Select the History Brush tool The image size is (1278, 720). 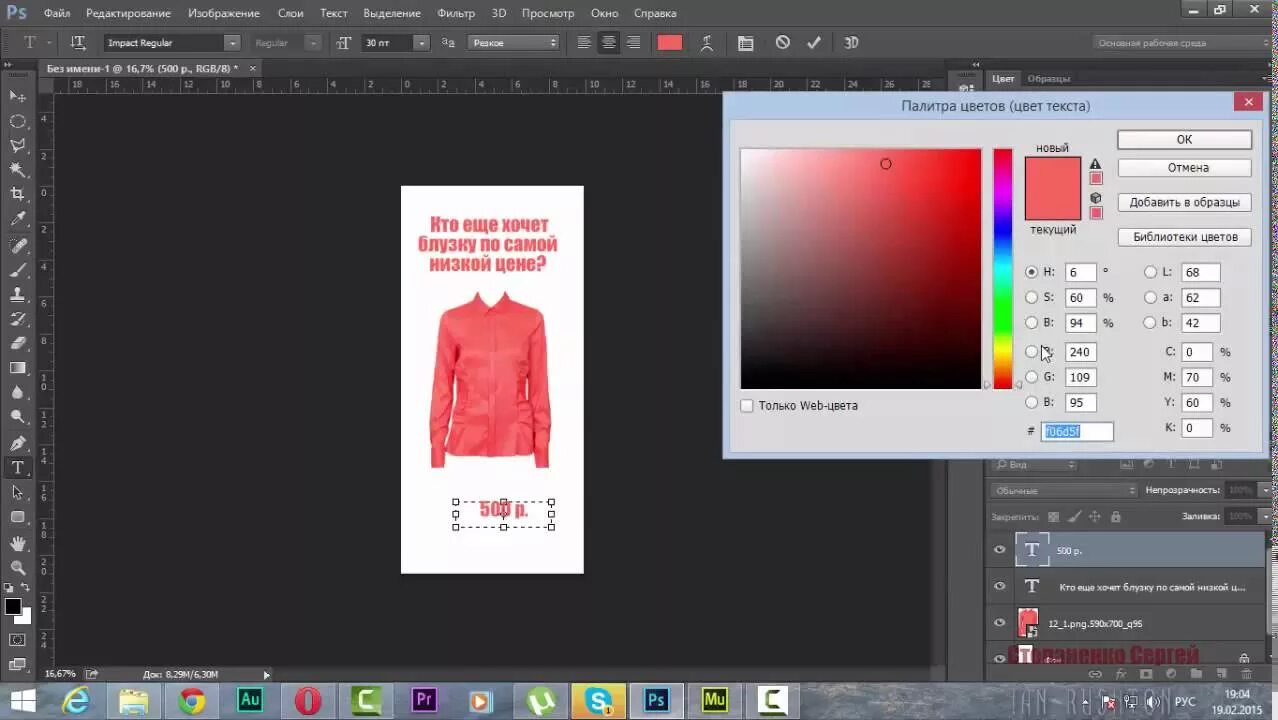[x=18, y=319]
